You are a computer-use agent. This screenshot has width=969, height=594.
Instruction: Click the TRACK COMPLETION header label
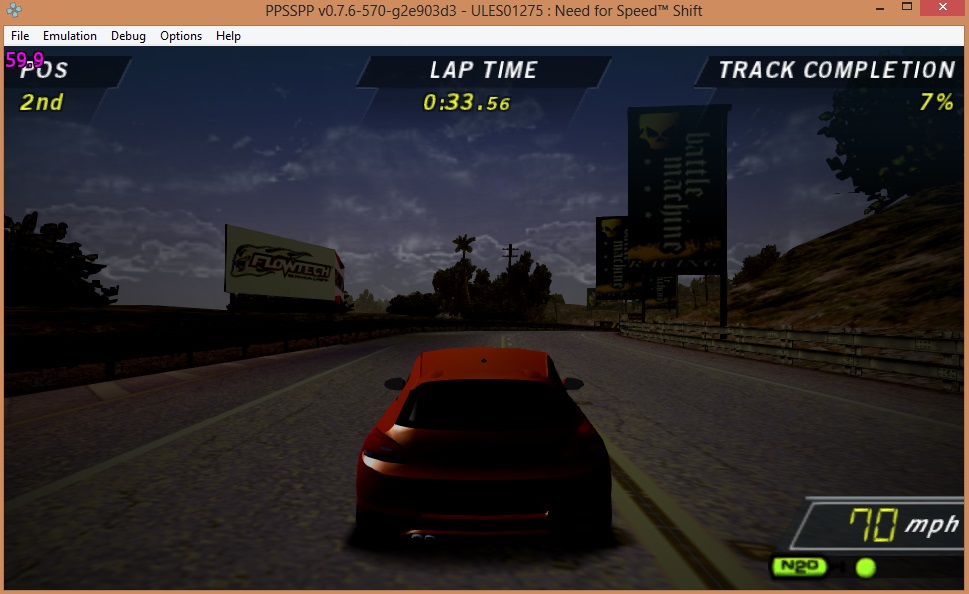[836, 70]
